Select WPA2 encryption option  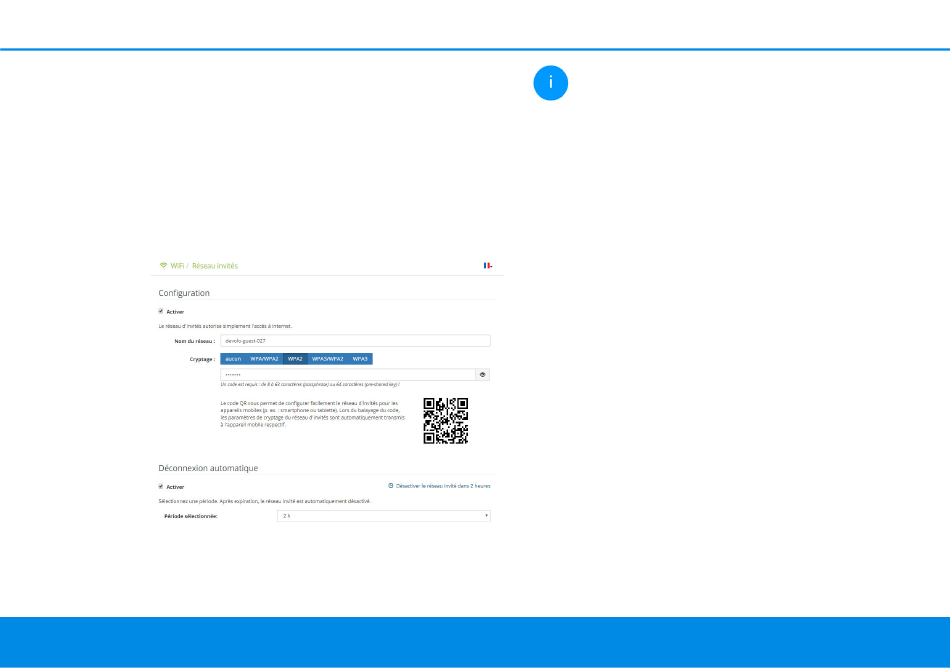pyautogui.click(x=295, y=358)
